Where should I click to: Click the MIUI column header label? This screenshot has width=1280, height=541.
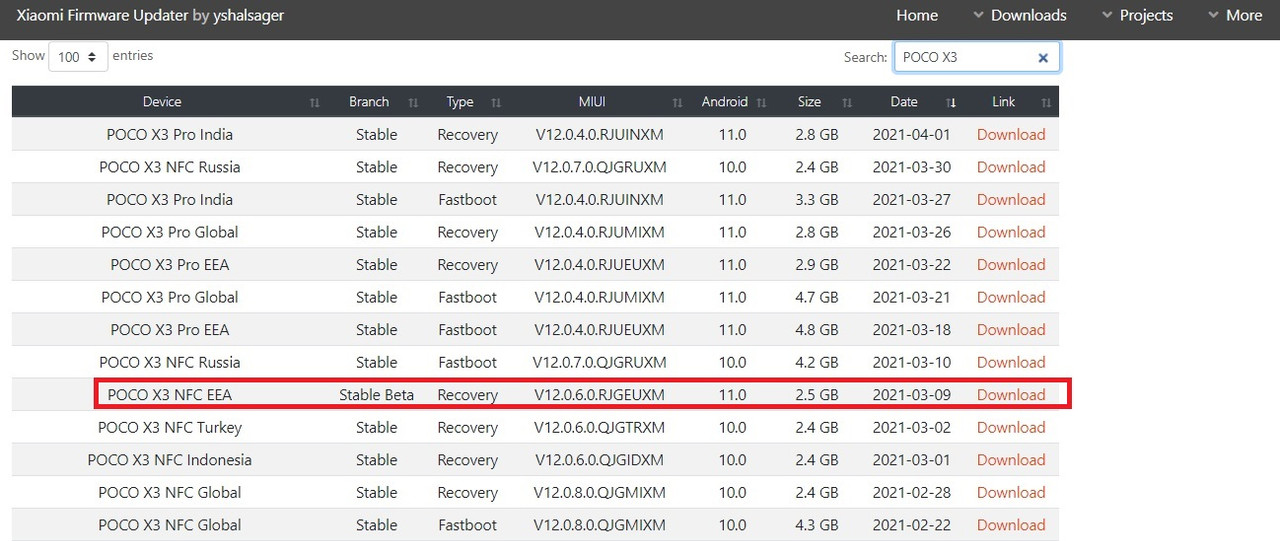592,102
